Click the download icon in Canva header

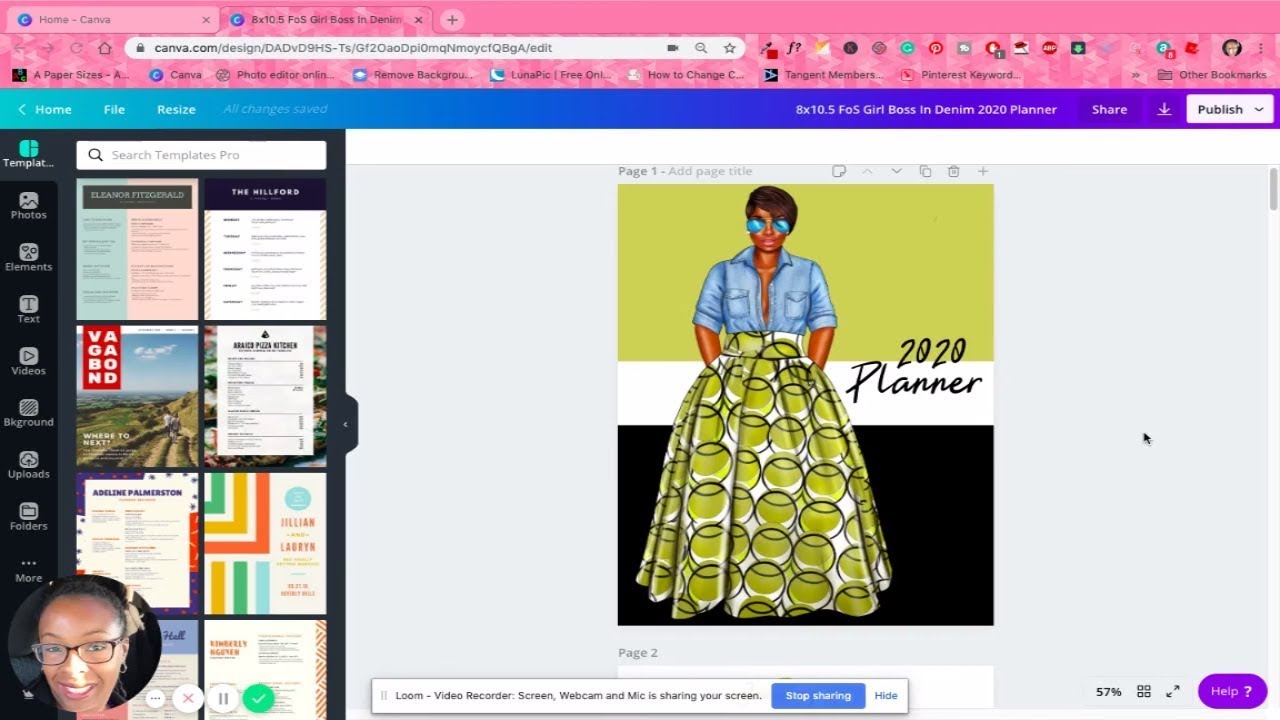point(1164,109)
